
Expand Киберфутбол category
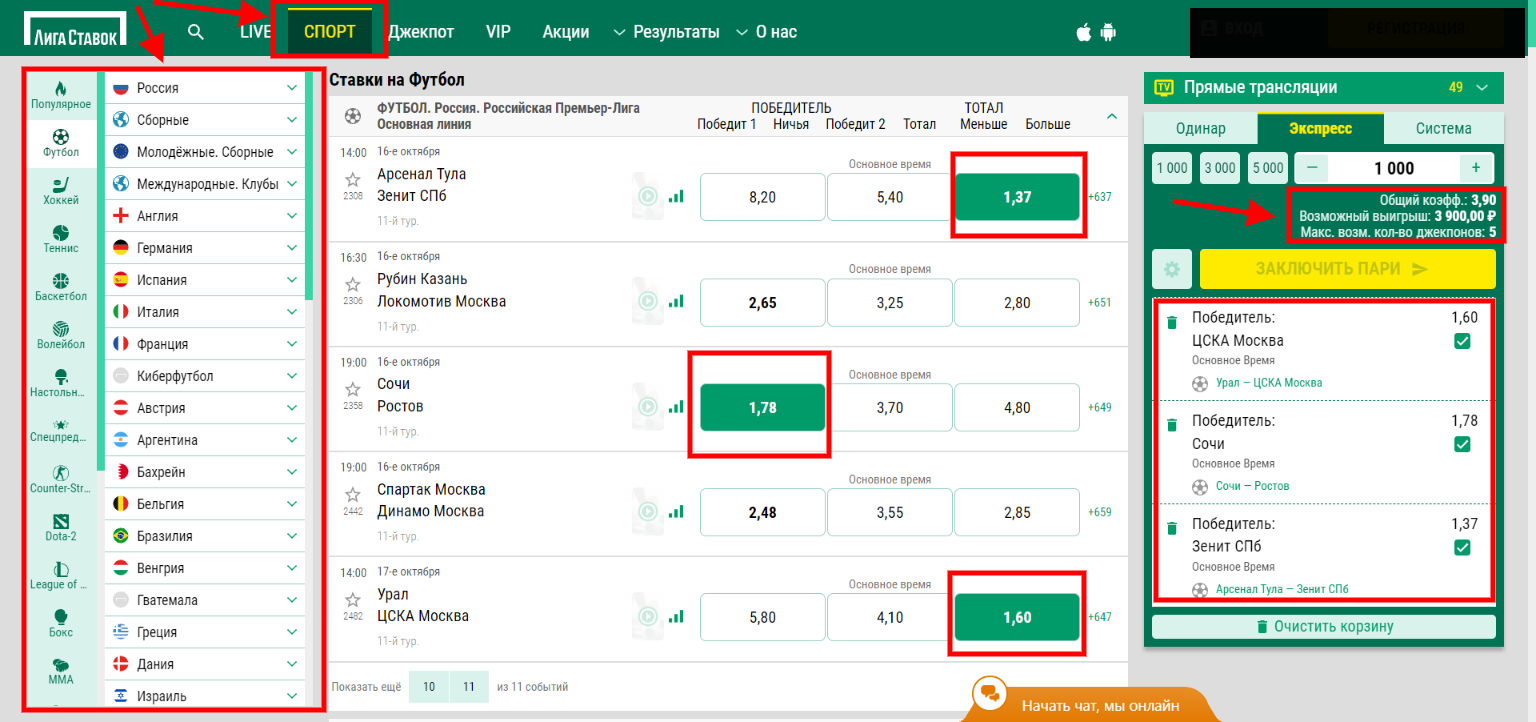pyautogui.click(x=204, y=376)
